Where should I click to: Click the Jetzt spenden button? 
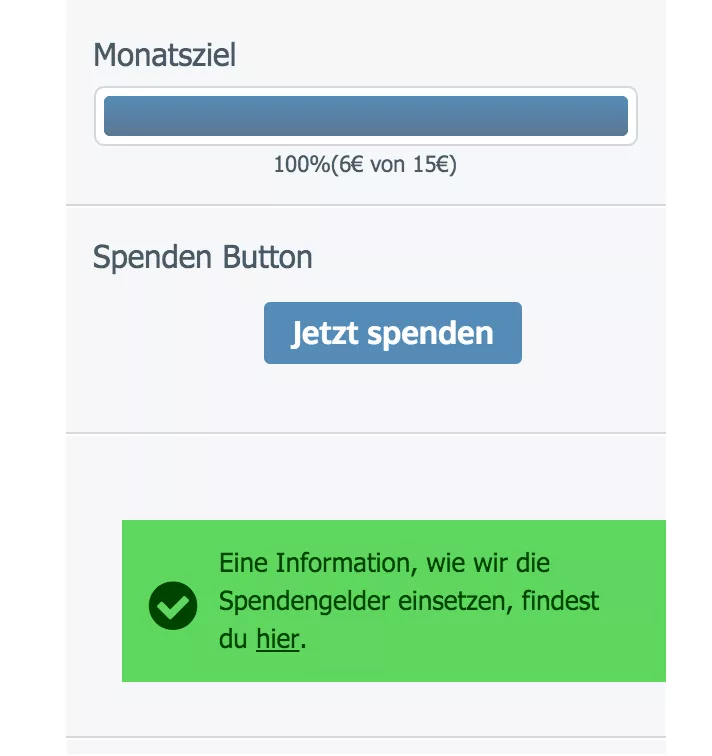(392, 333)
